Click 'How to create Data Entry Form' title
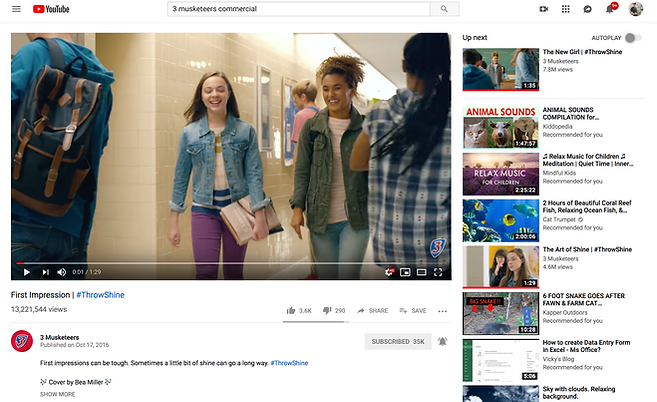 tap(586, 346)
